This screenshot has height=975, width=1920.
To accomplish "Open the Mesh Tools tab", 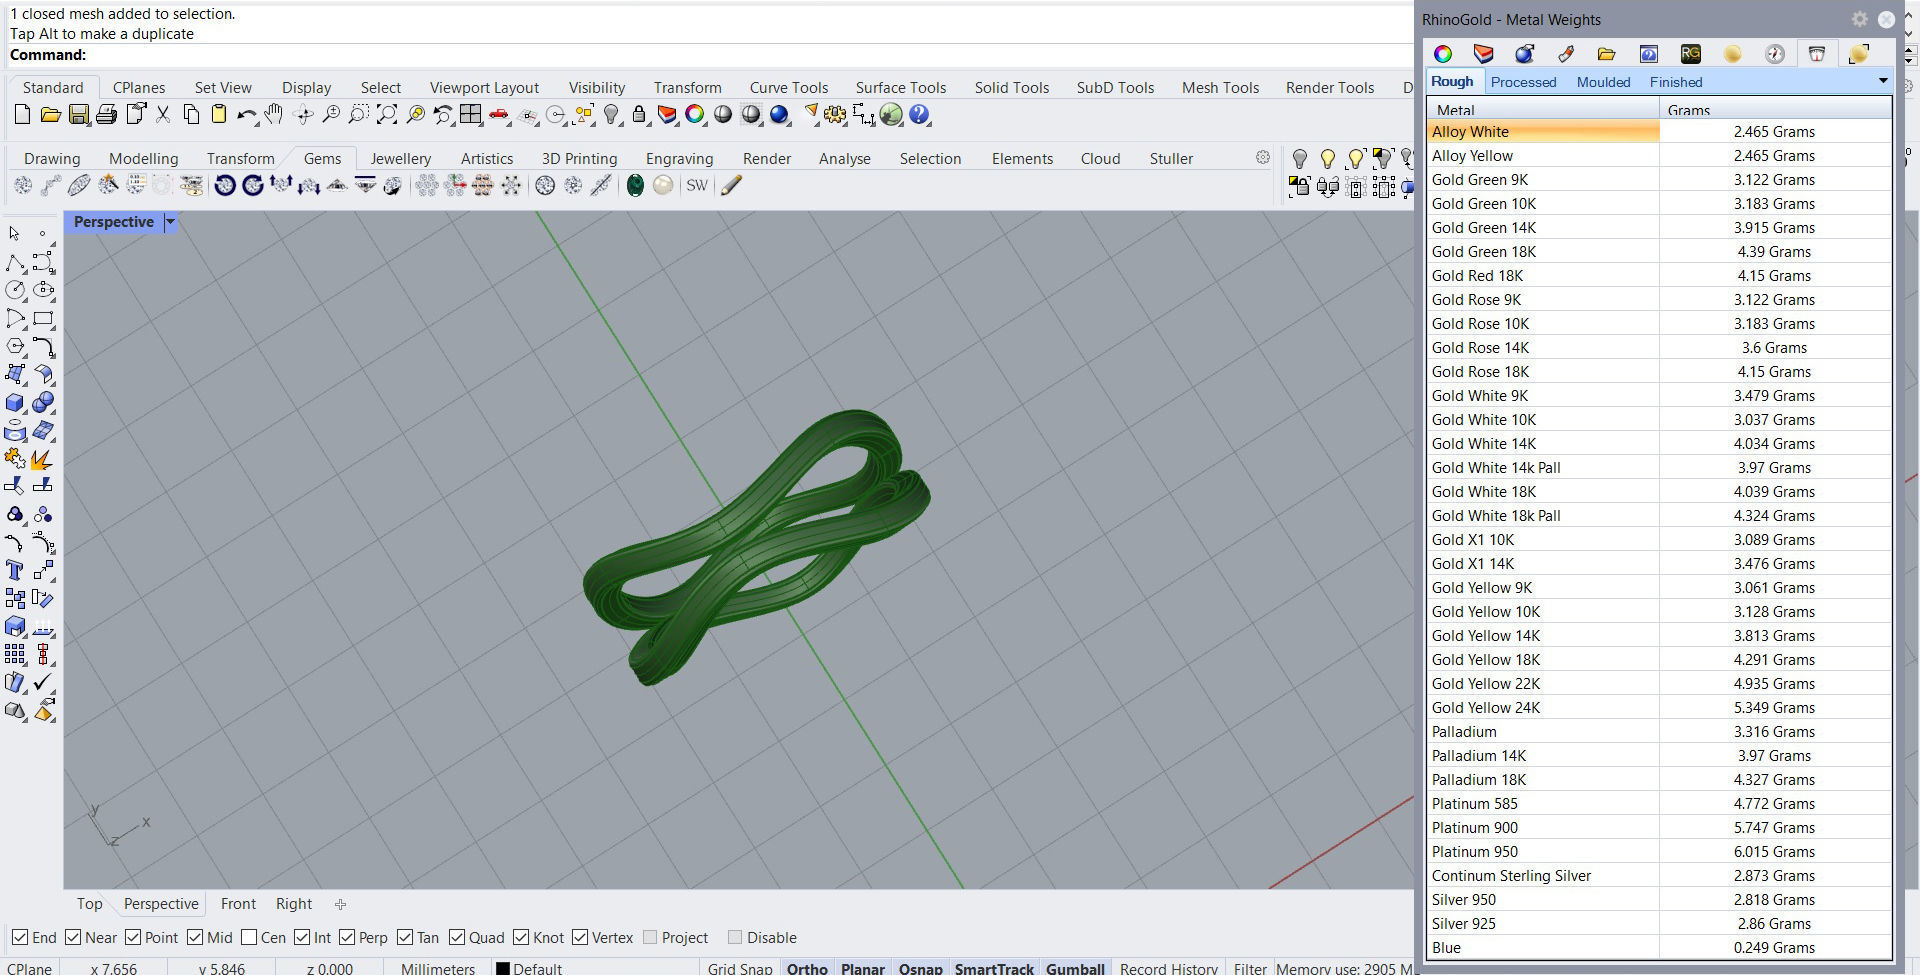I will pos(1220,87).
